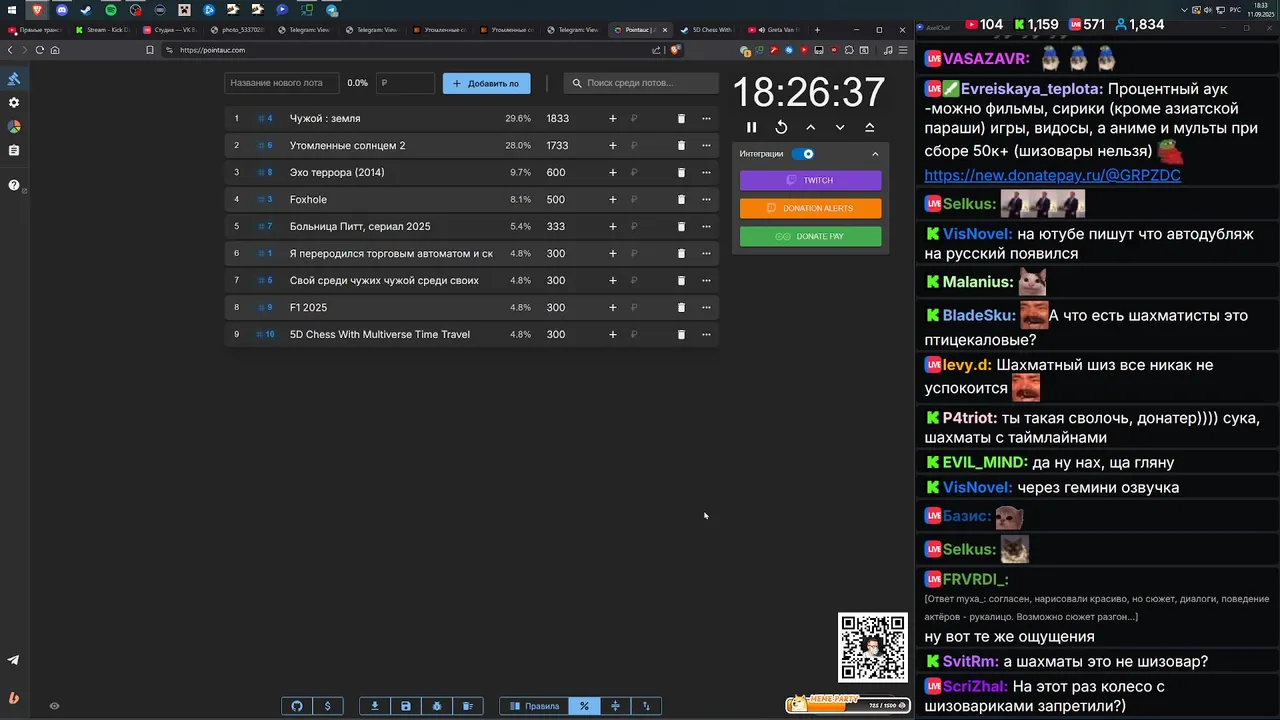Click the Чужой : земля lot name
1280x720 pixels.
(x=325, y=118)
